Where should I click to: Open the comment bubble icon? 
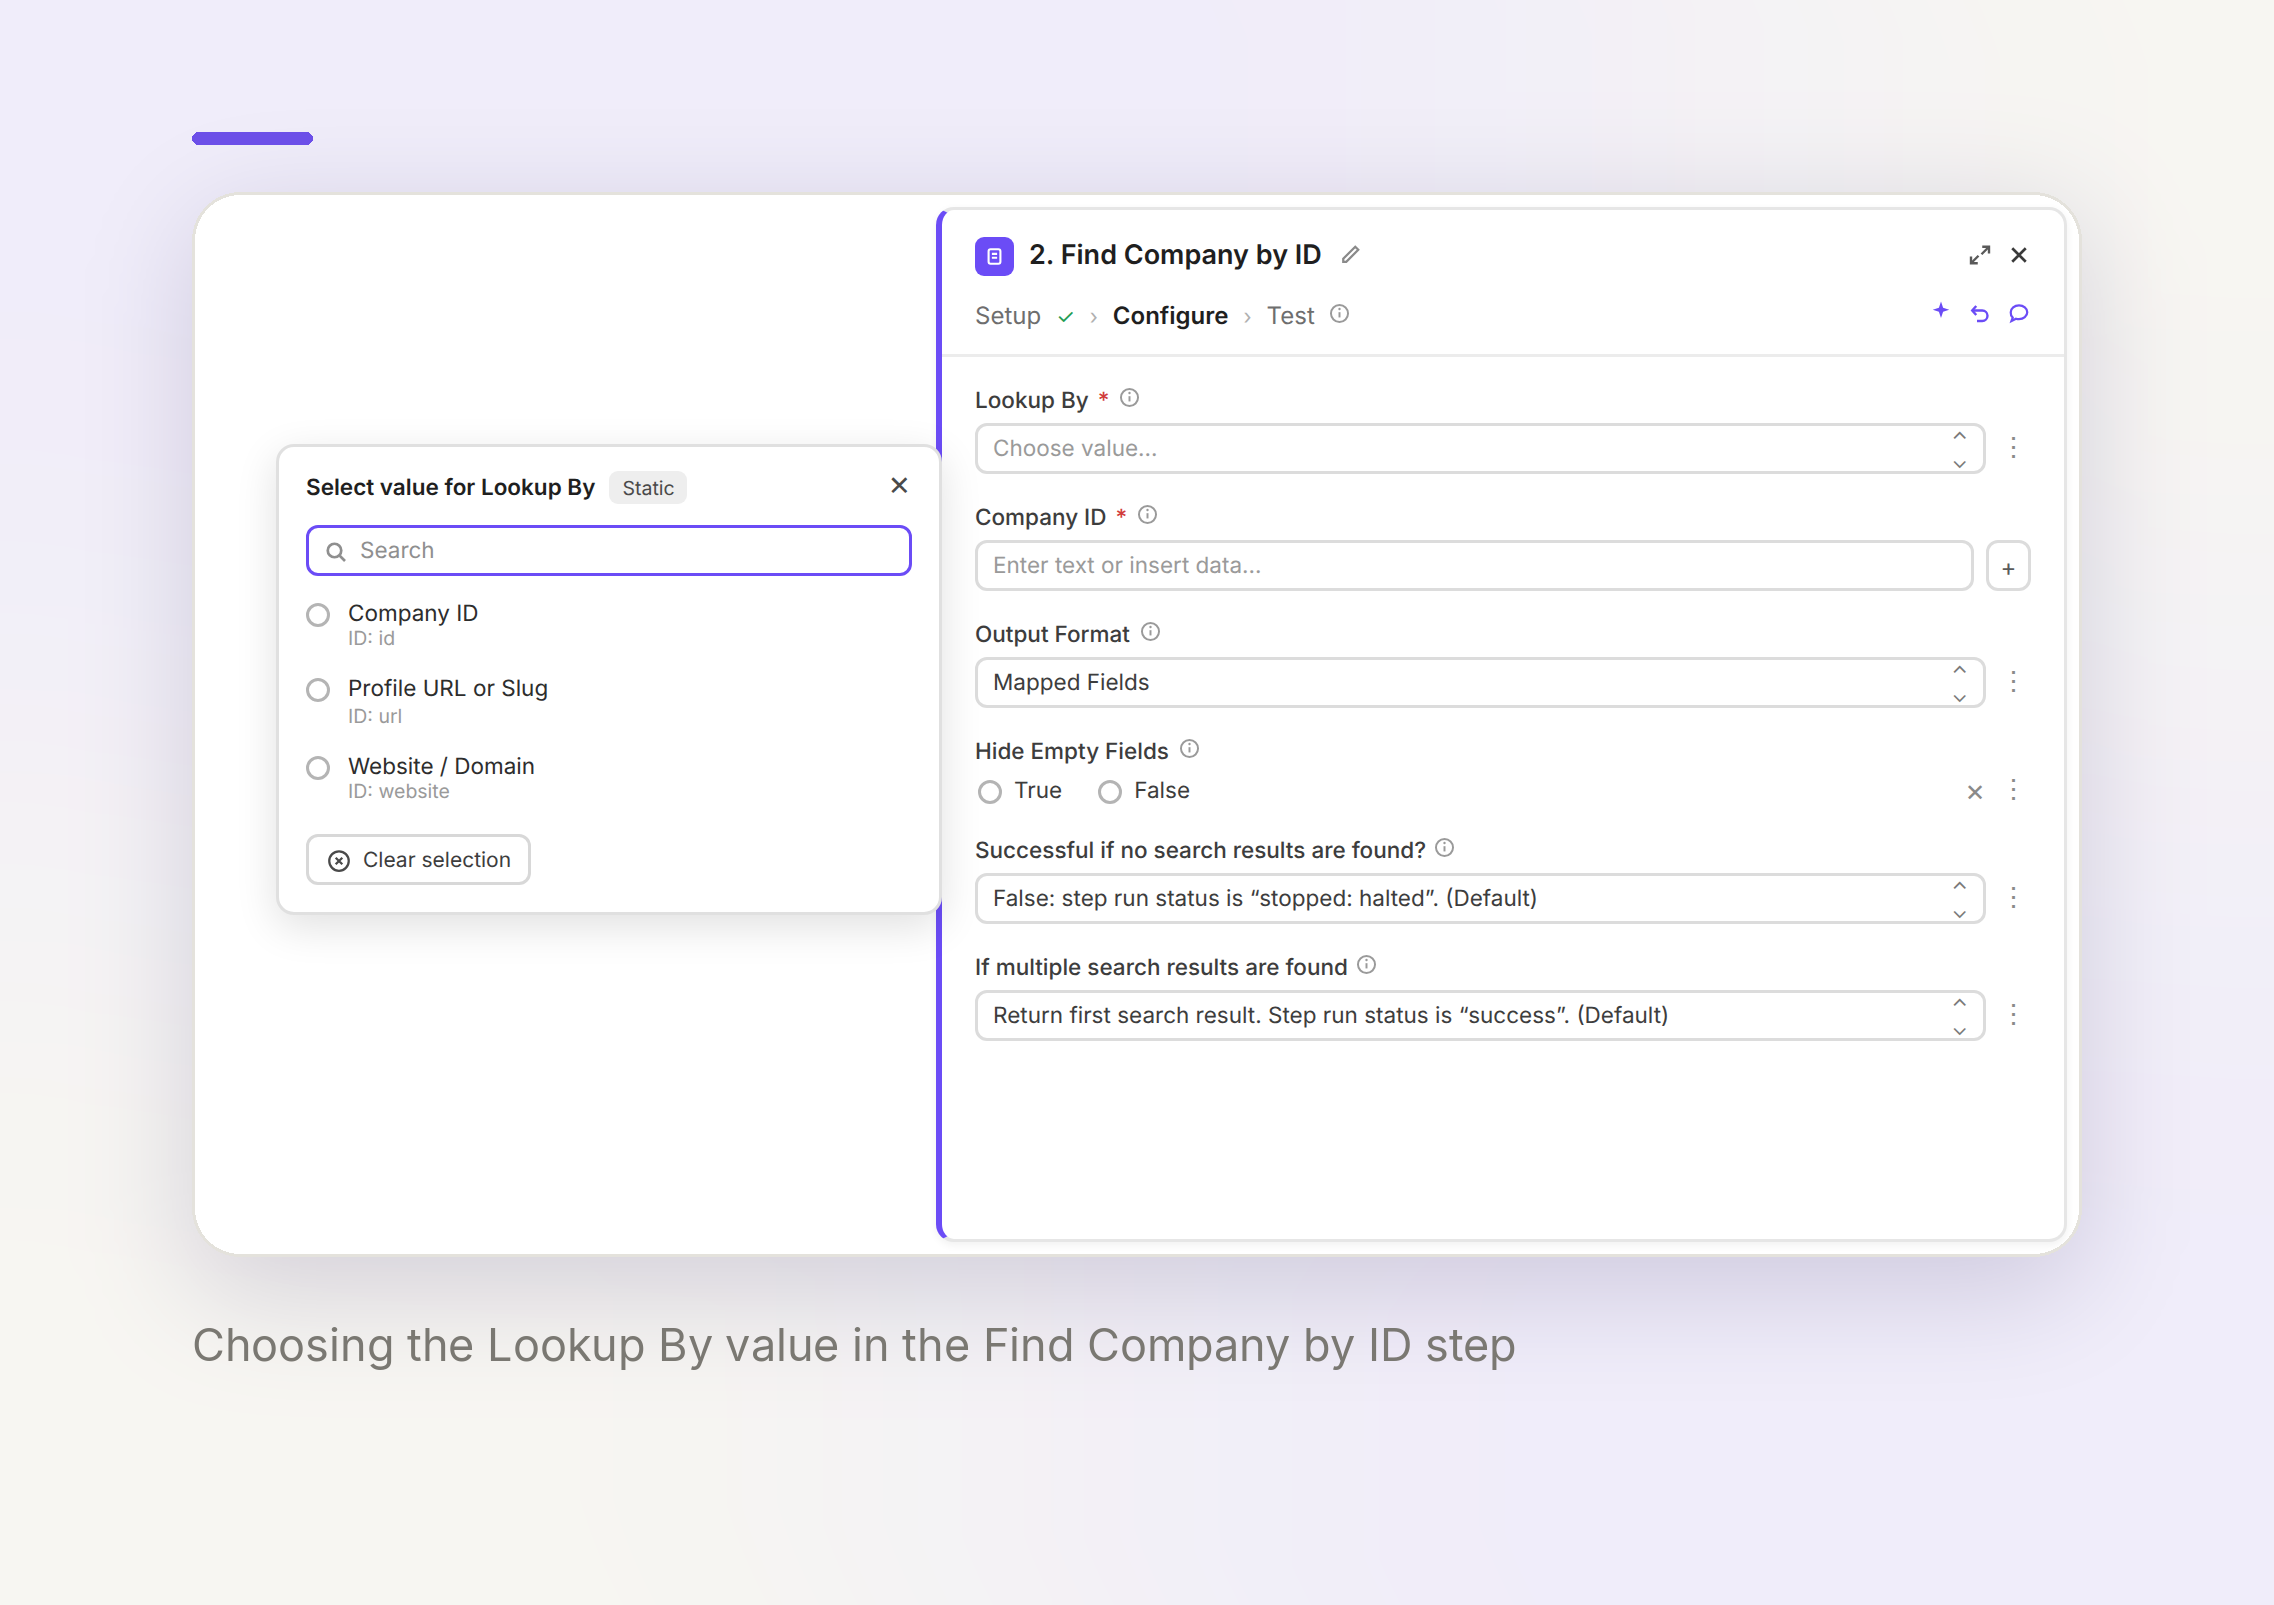click(x=2019, y=314)
